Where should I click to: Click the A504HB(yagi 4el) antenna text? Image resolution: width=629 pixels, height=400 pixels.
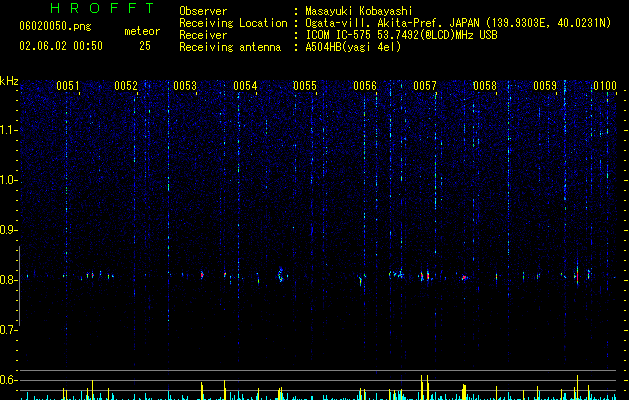353,47
